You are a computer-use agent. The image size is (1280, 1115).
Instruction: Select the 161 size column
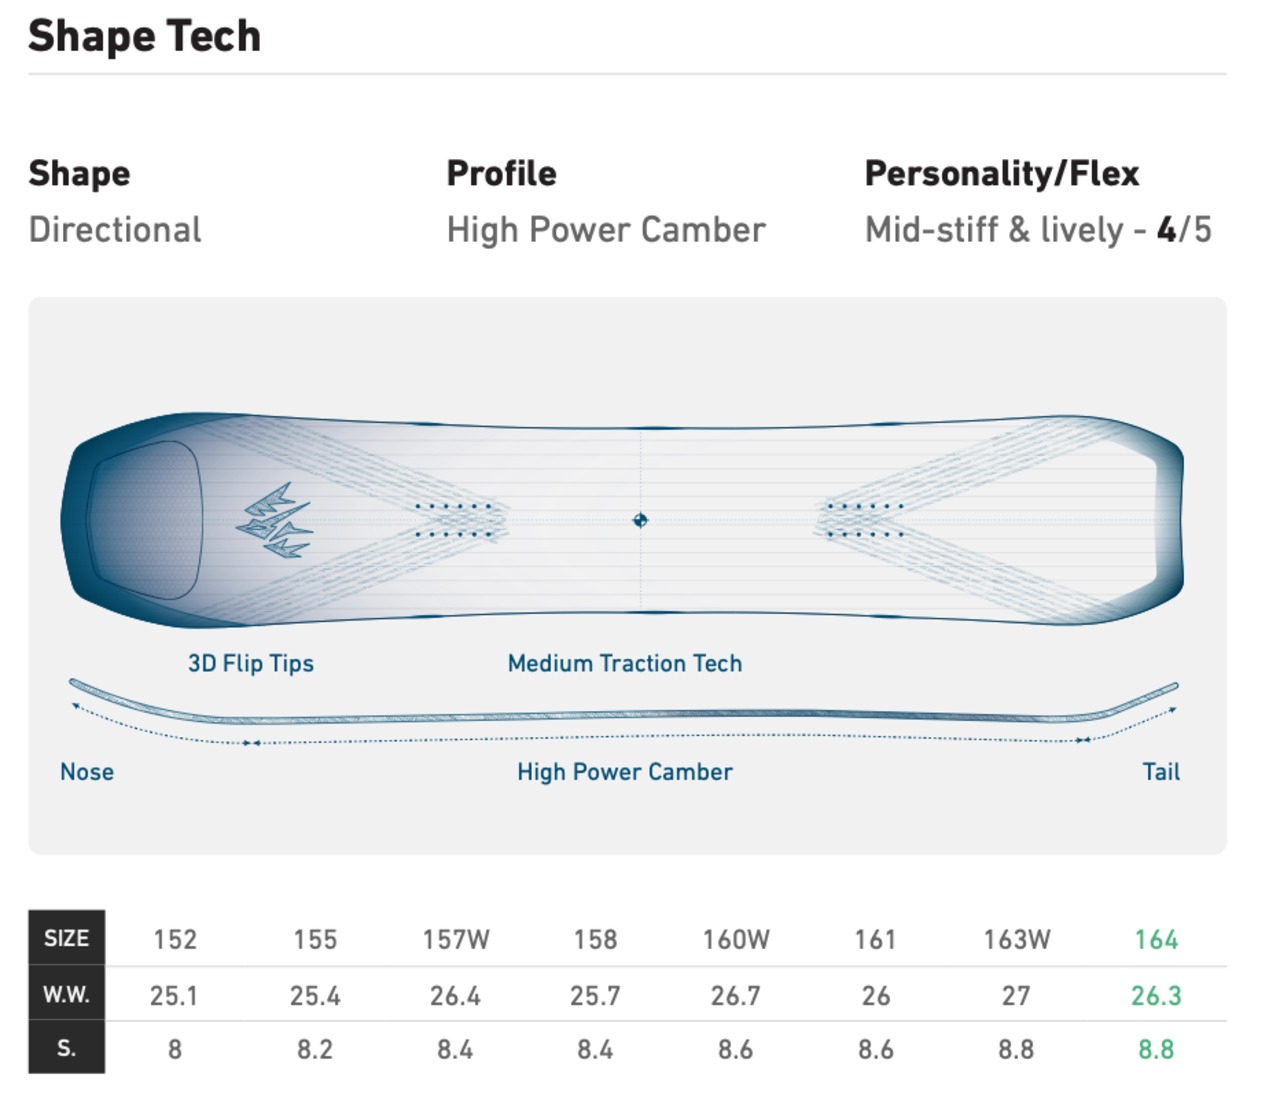pos(875,940)
